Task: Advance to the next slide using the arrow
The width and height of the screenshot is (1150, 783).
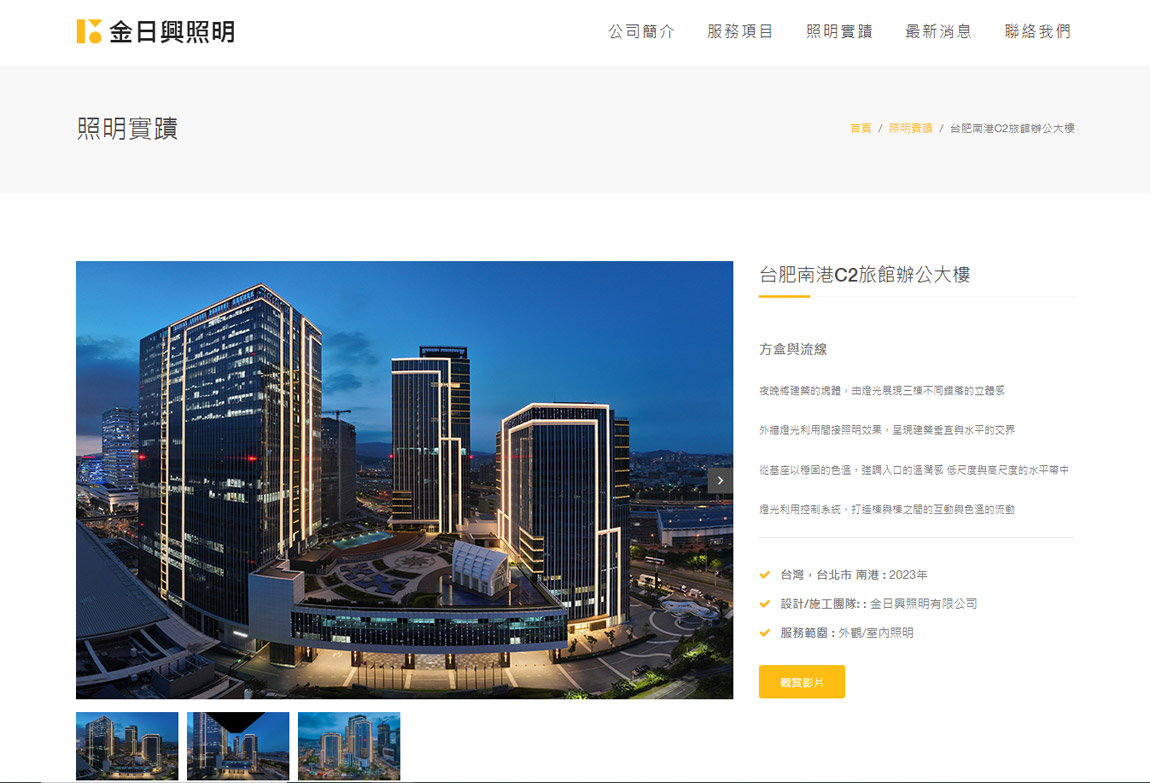Action: (x=720, y=481)
